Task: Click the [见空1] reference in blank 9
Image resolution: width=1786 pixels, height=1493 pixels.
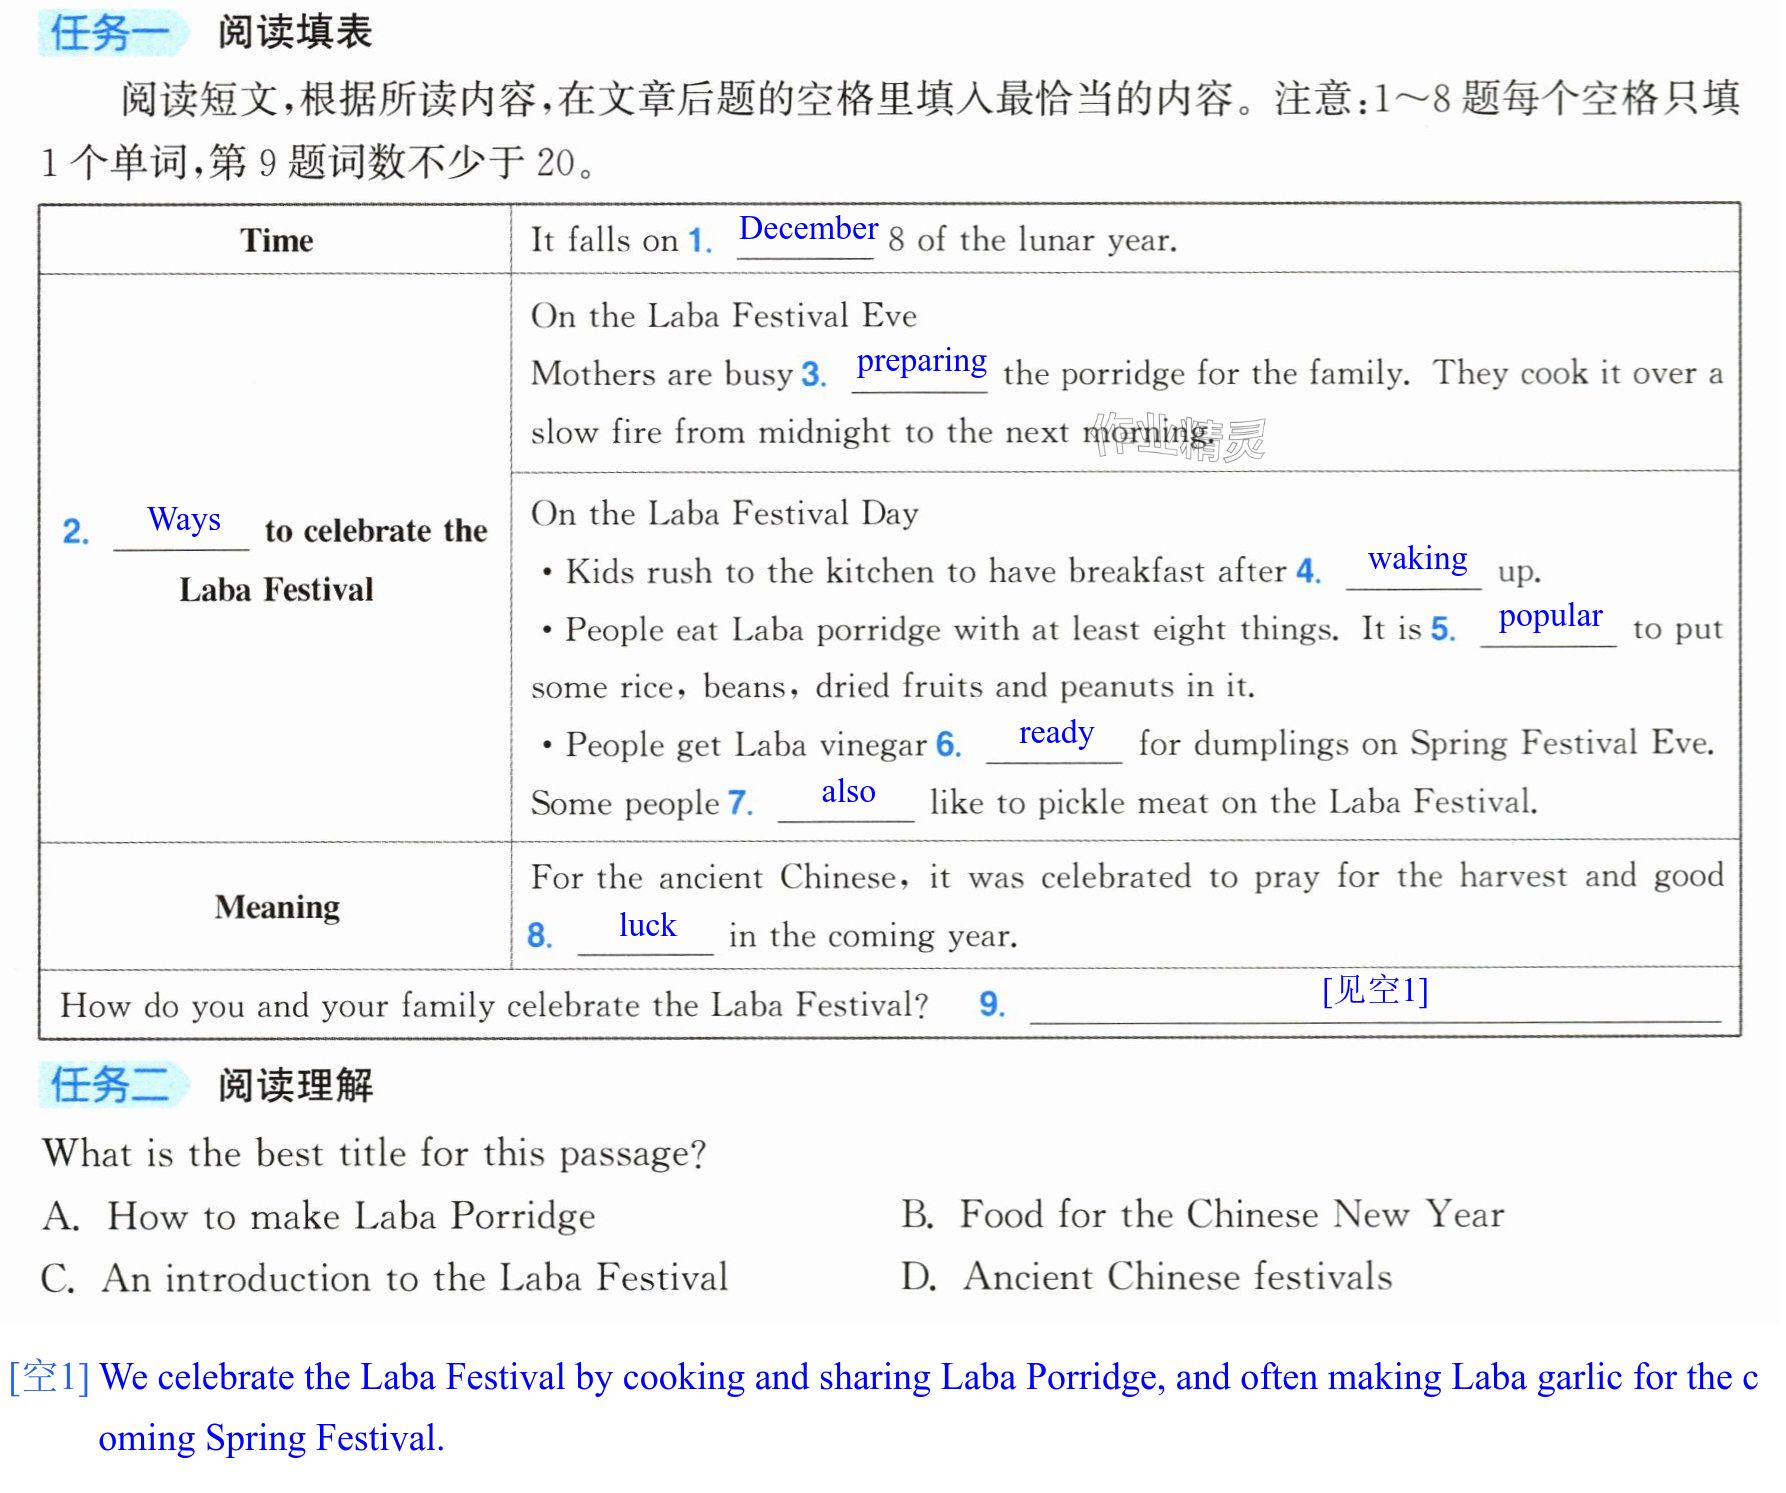Action: point(1375,990)
